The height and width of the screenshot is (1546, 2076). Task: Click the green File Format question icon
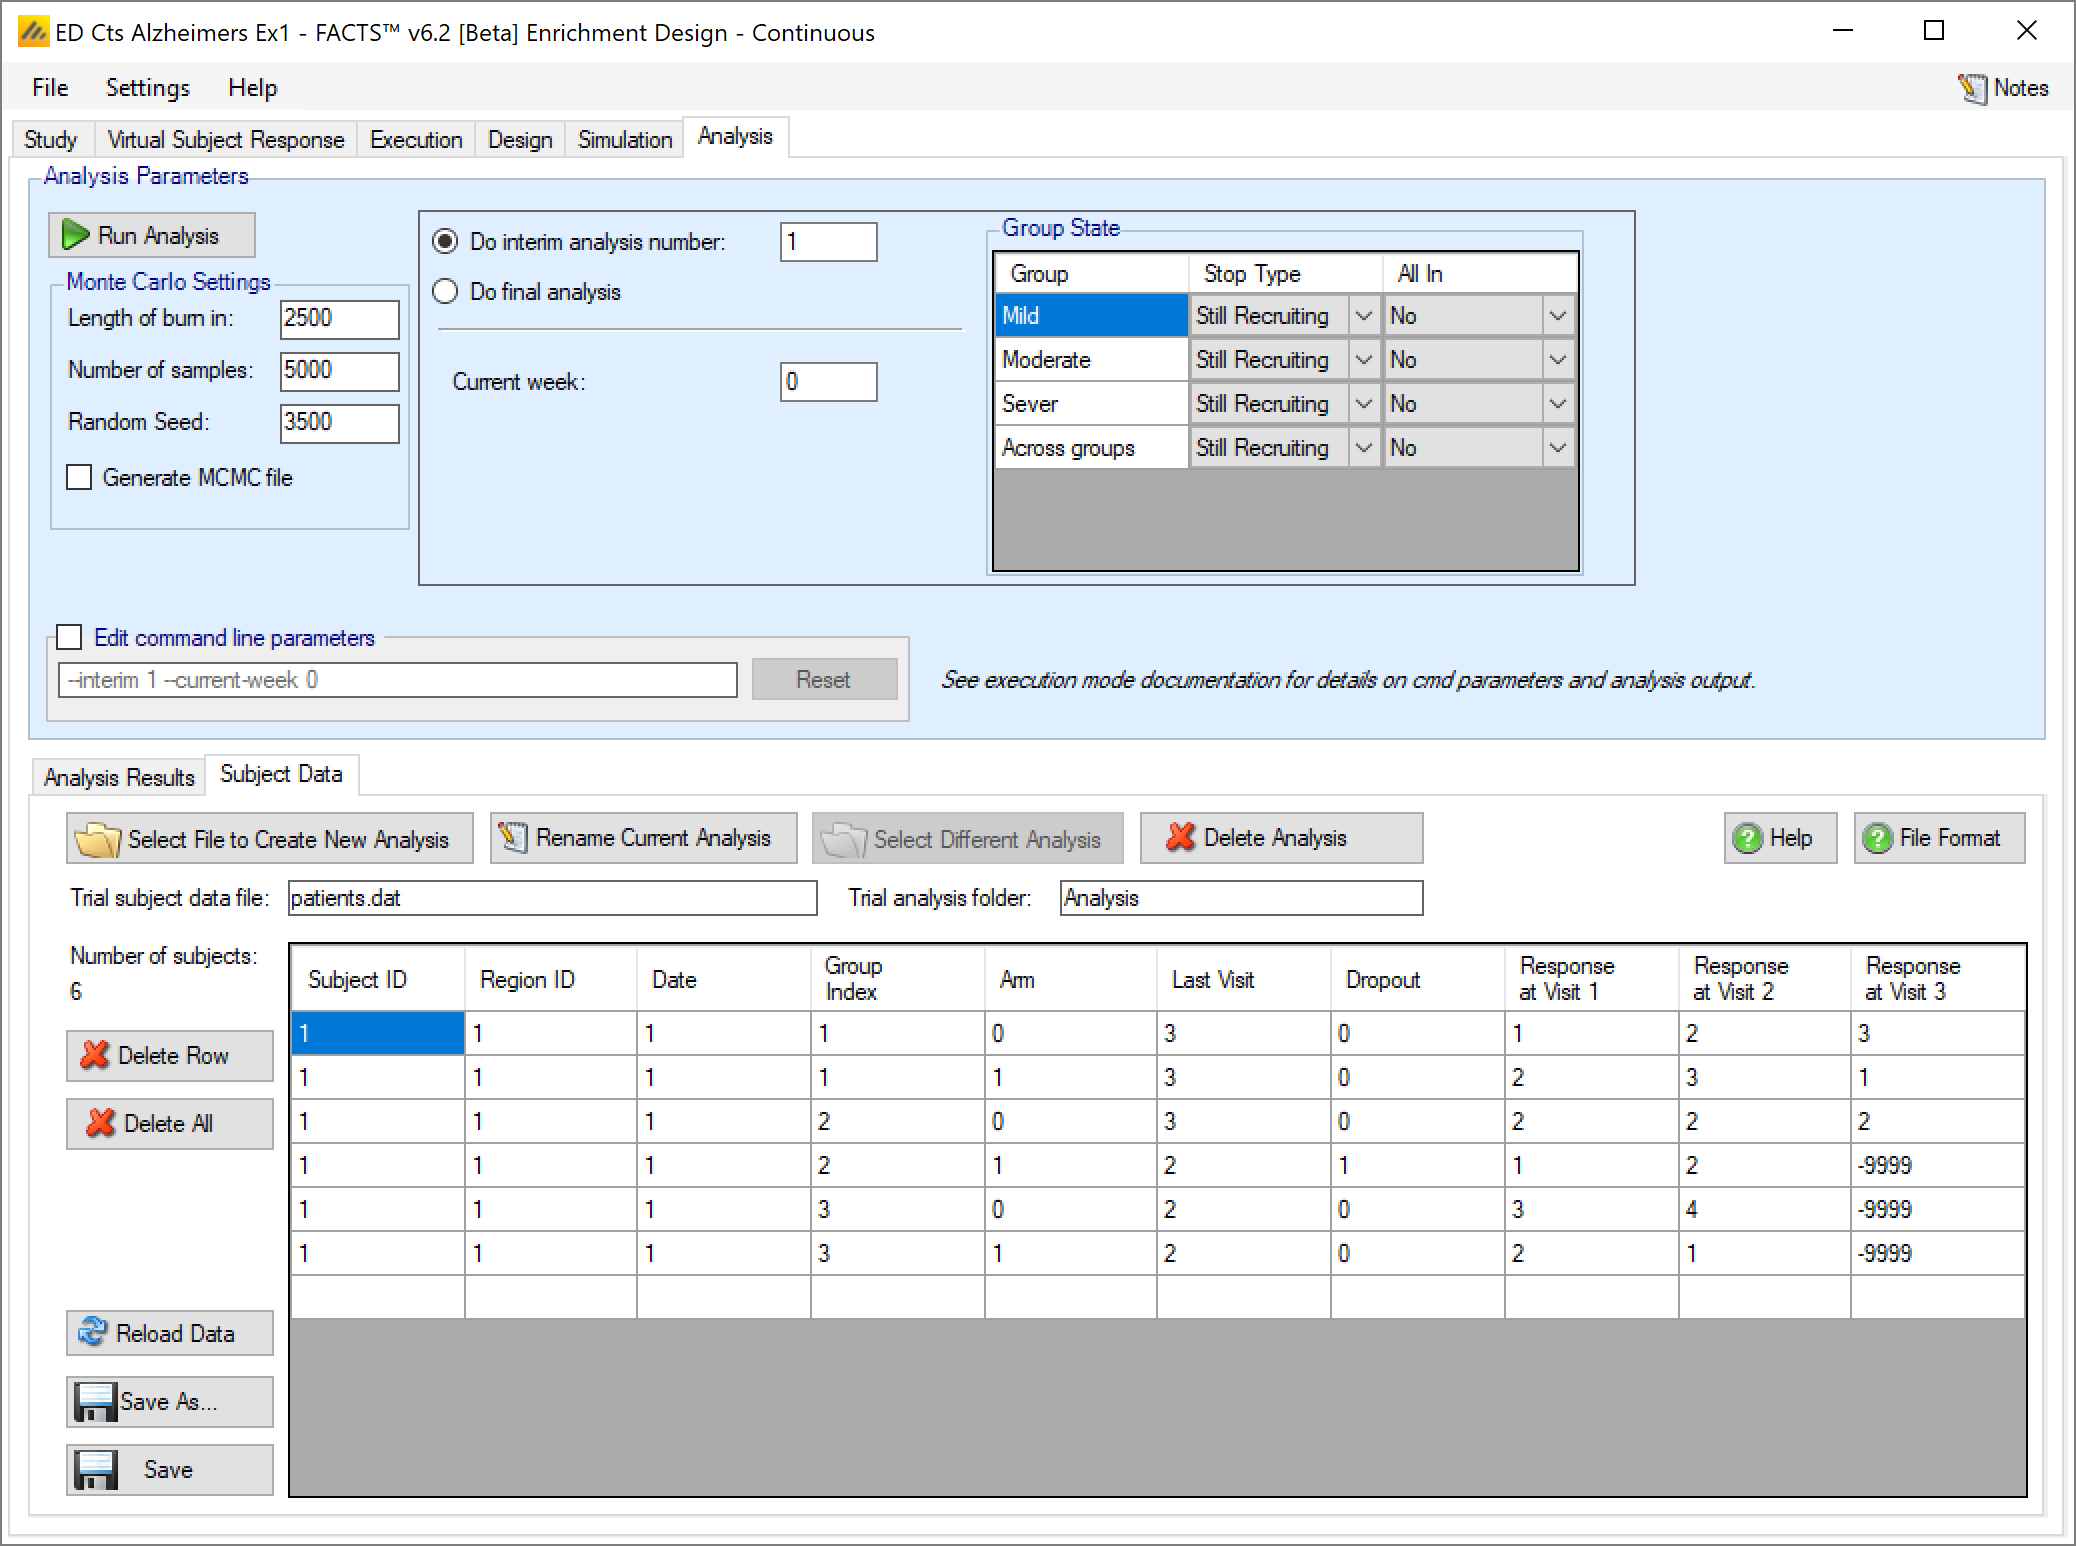pos(1877,838)
